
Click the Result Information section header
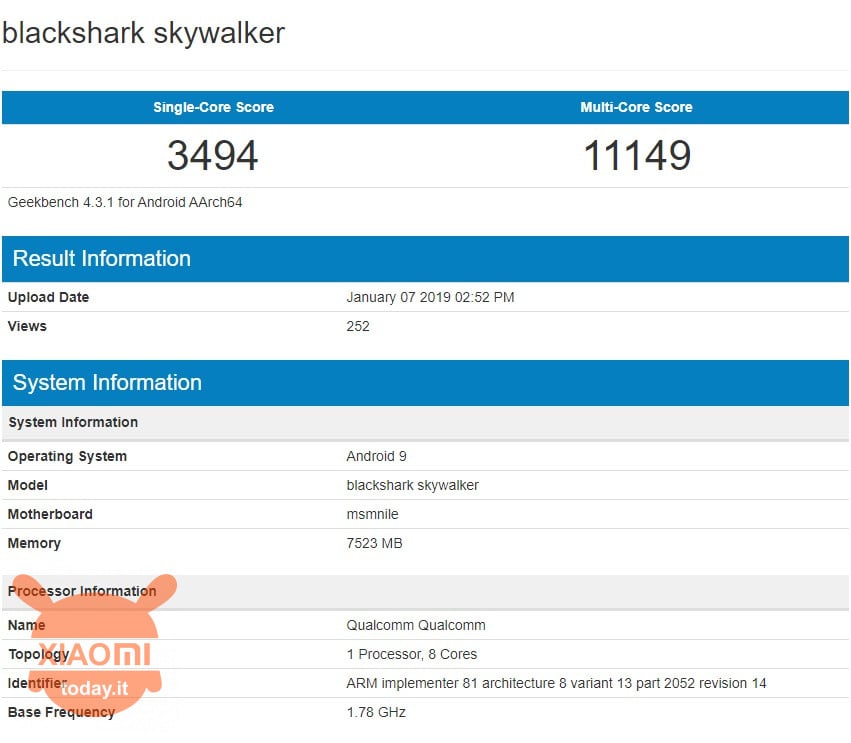(426, 259)
